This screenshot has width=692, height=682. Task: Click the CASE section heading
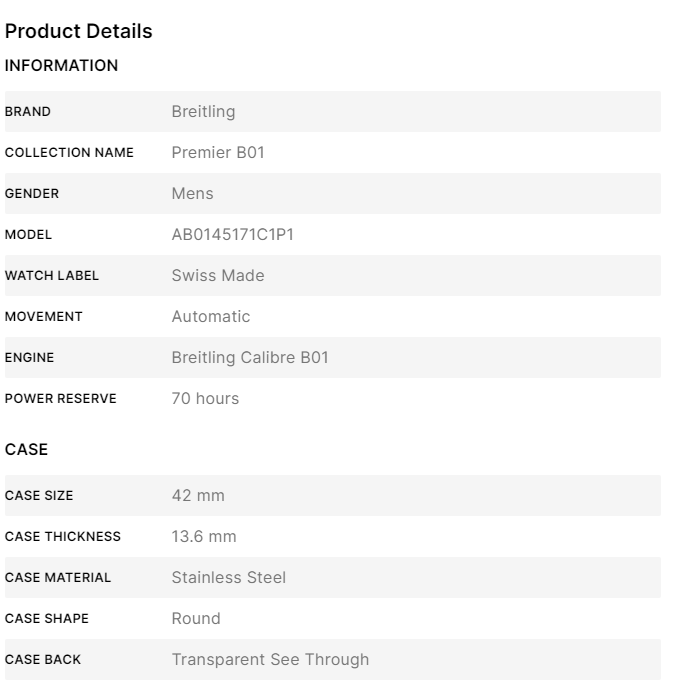pos(27,450)
